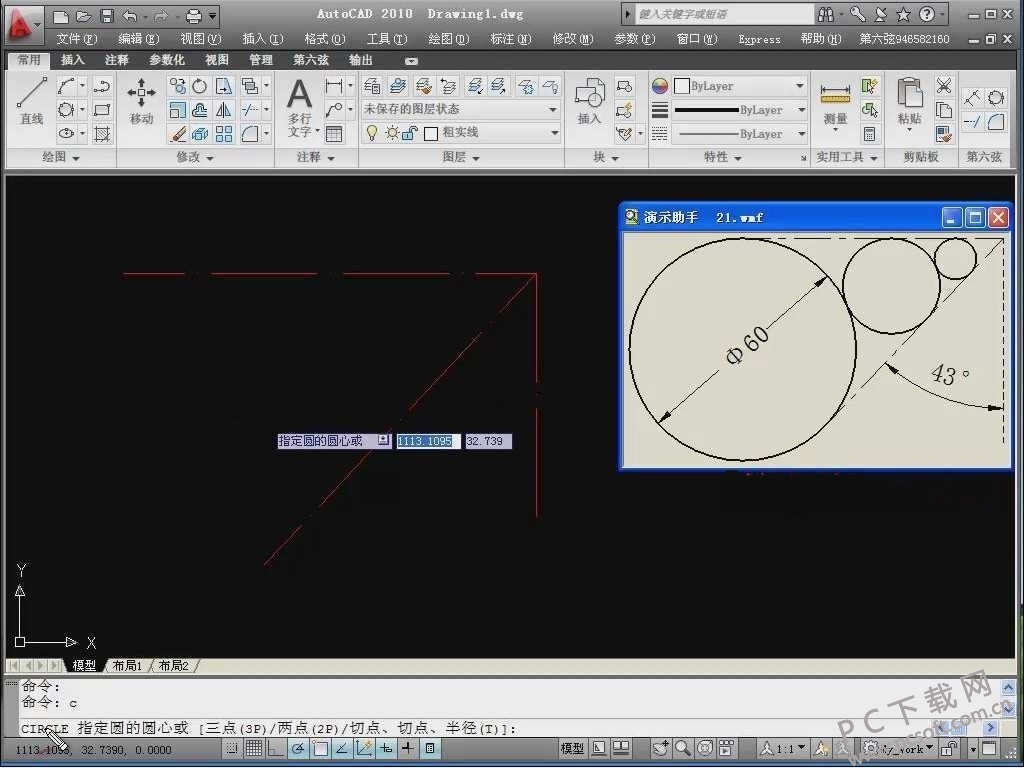This screenshot has height=768, width=1024.
Task: Open the File (文件) menu
Action: point(76,39)
